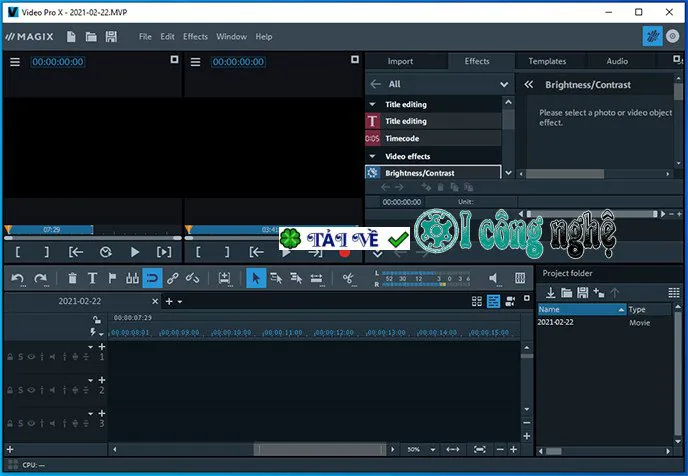Viewport: 688px width, 476px height.
Task: Click the horizontal scrollbar thumb in the timeline
Action: click(319, 450)
